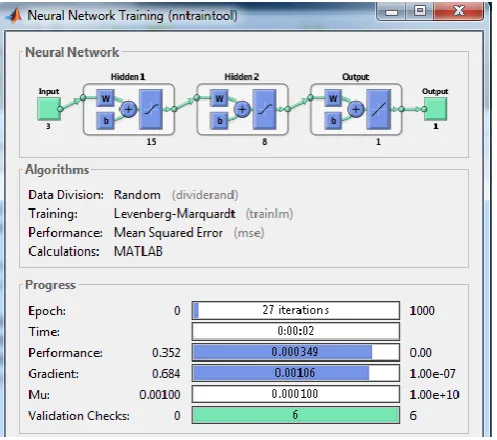Minimize the nntraintool window
Viewport: 497px width, 440px height.
click(391, 12)
